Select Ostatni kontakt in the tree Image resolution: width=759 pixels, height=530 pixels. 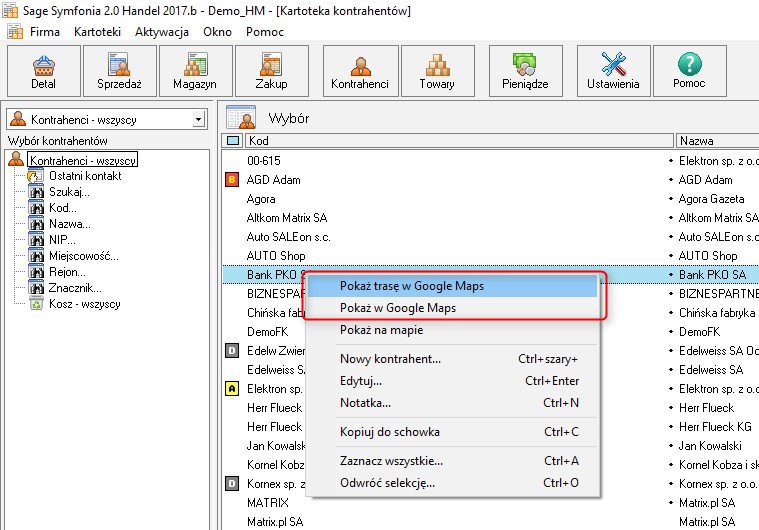click(85, 176)
